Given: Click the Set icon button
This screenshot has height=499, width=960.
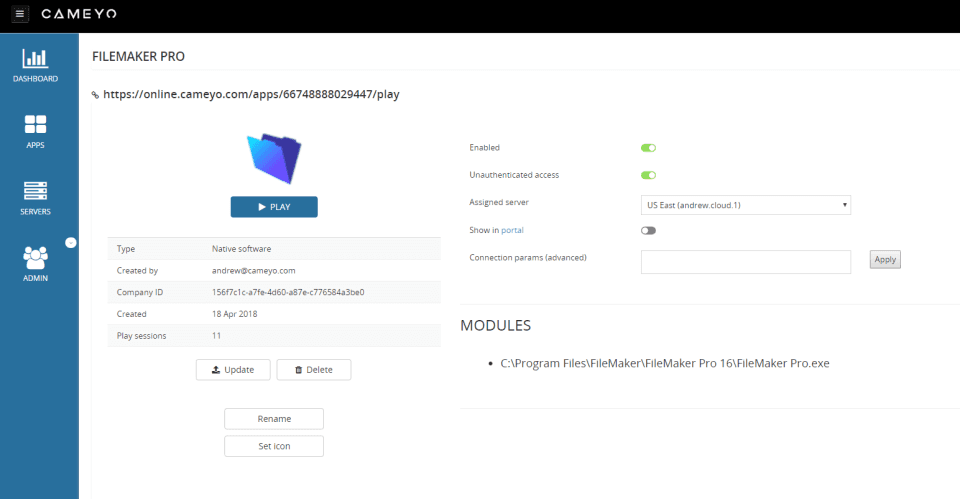Looking at the screenshot, I should pos(274,446).
